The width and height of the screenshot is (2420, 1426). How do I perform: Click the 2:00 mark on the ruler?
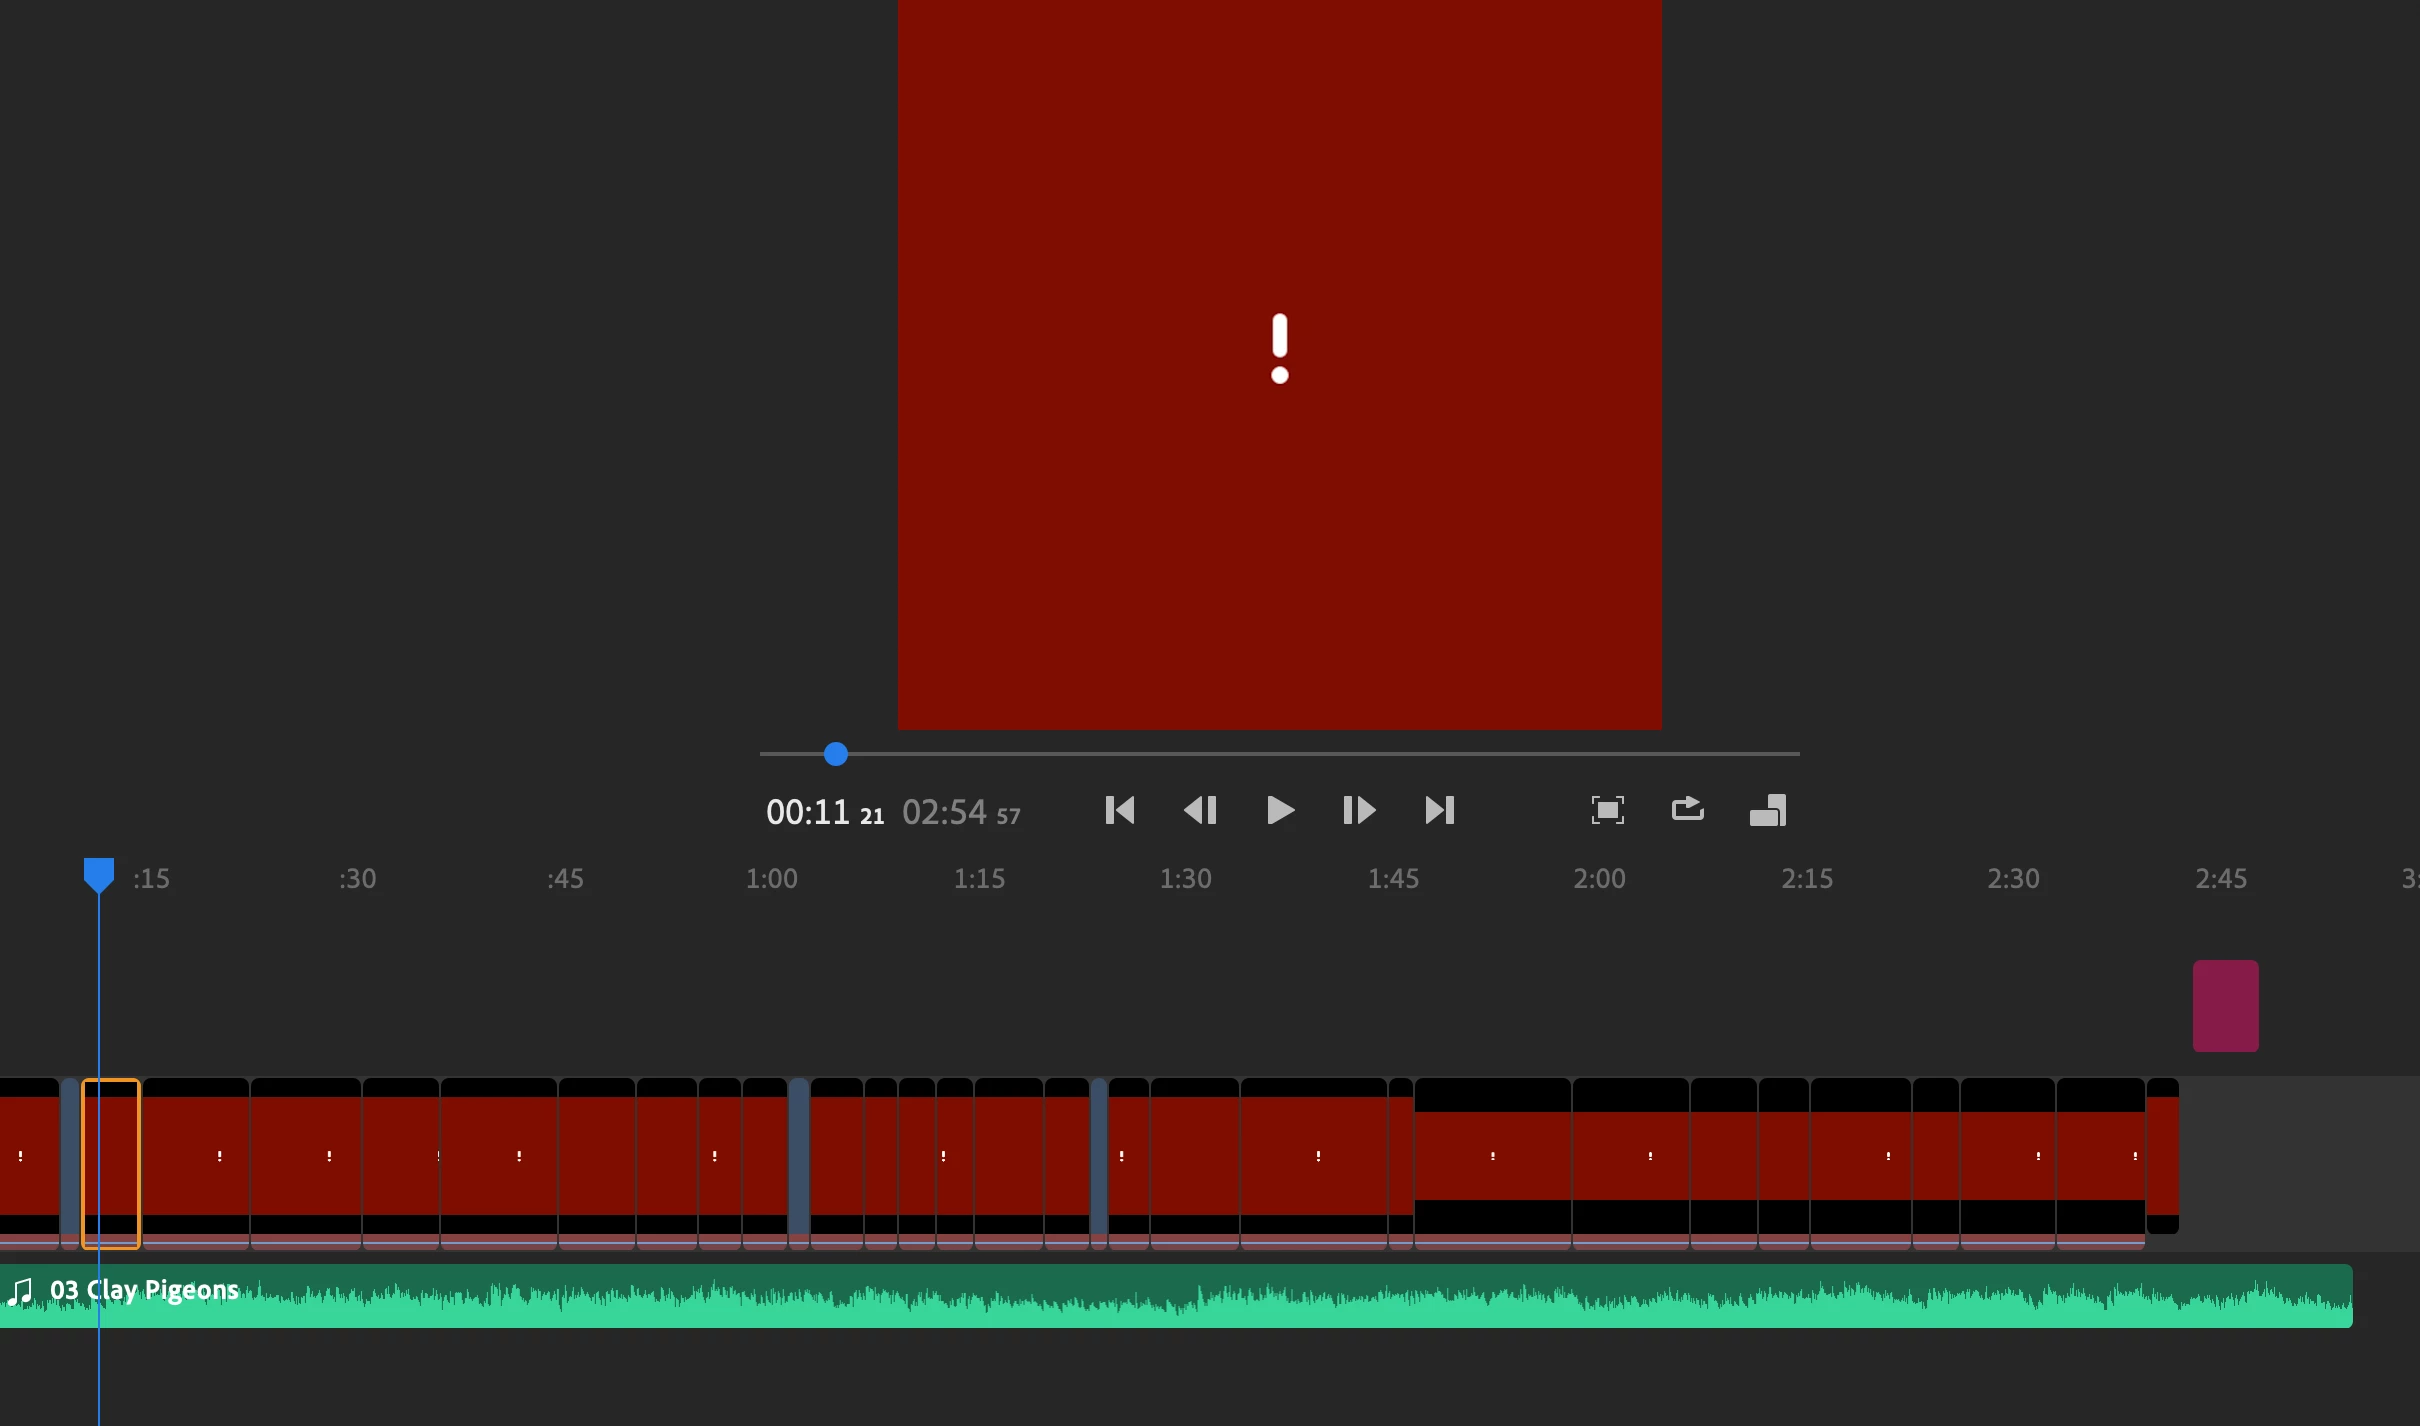click(x=1599, y=879)
